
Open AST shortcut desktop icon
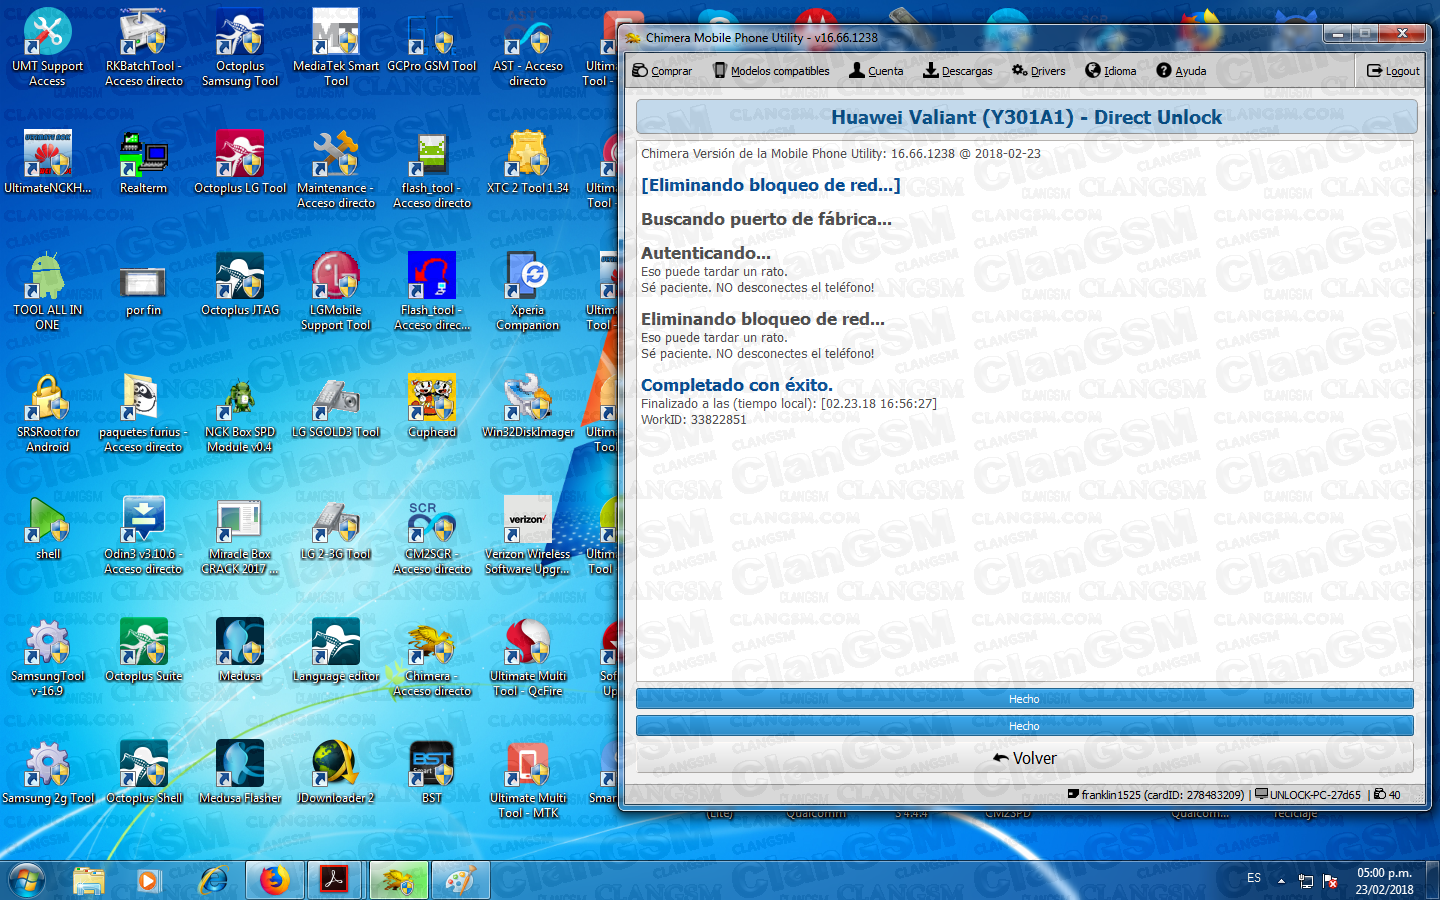[527, 47]
